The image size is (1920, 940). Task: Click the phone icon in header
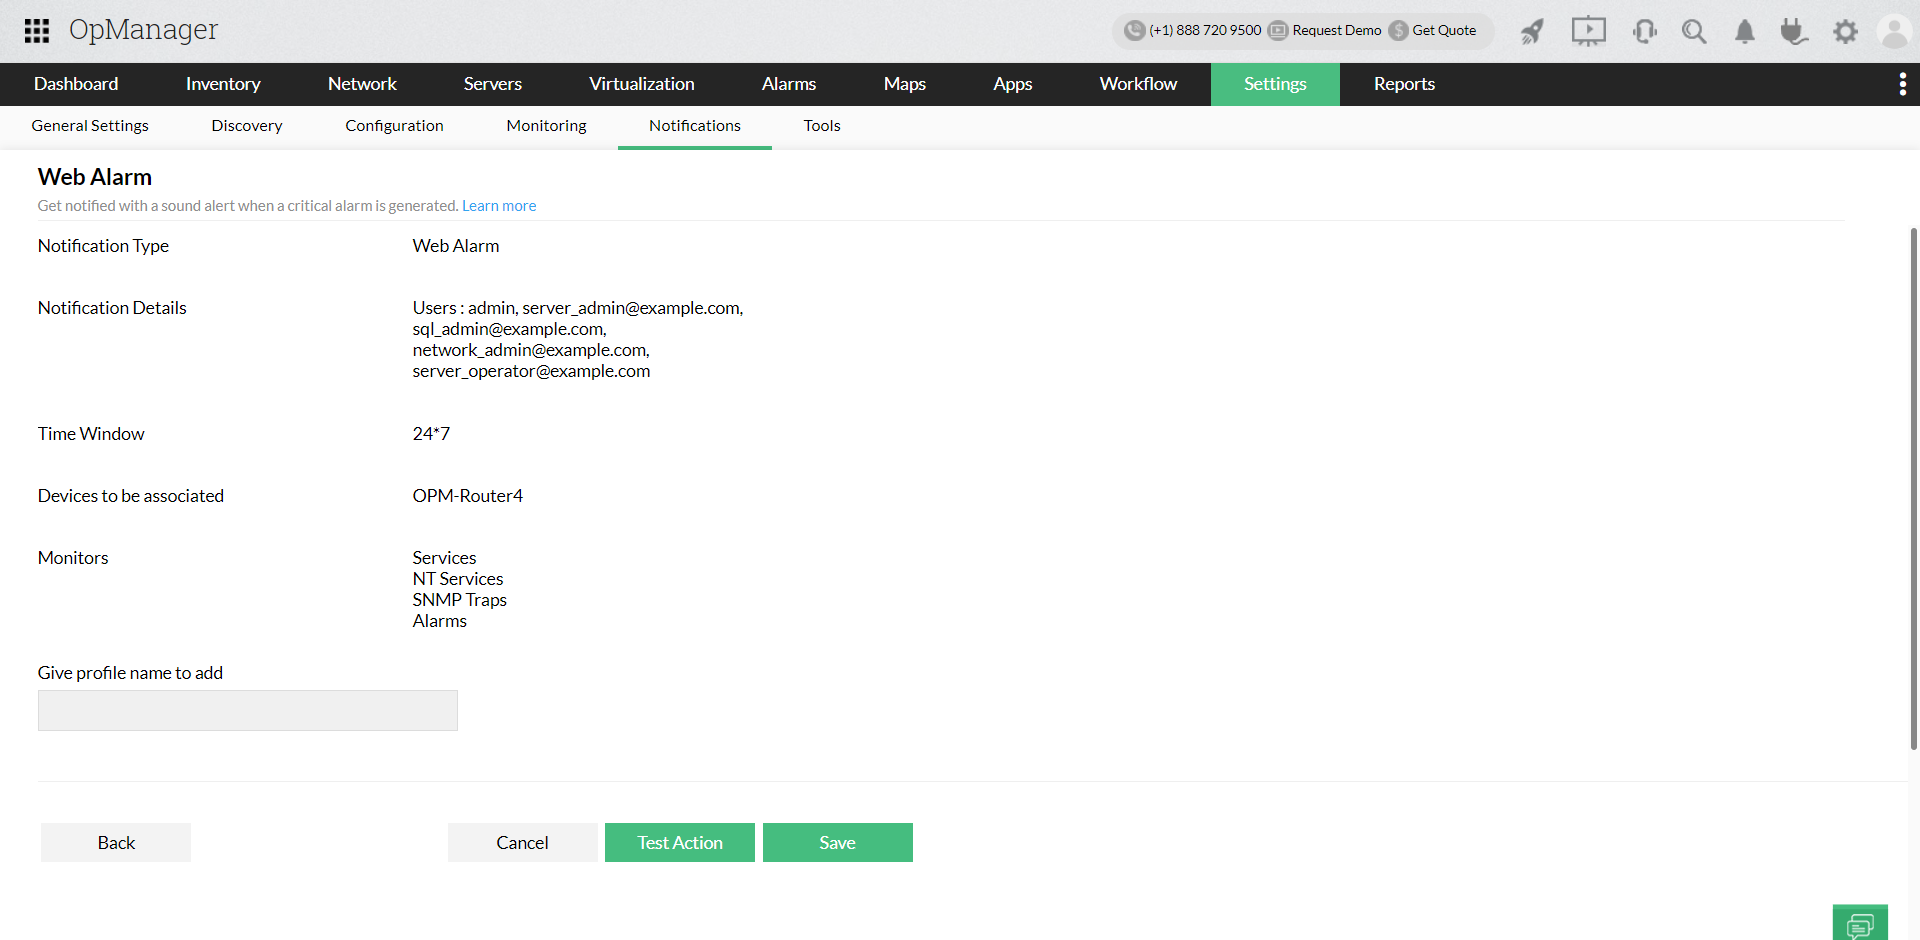[x=1134, y=30]
